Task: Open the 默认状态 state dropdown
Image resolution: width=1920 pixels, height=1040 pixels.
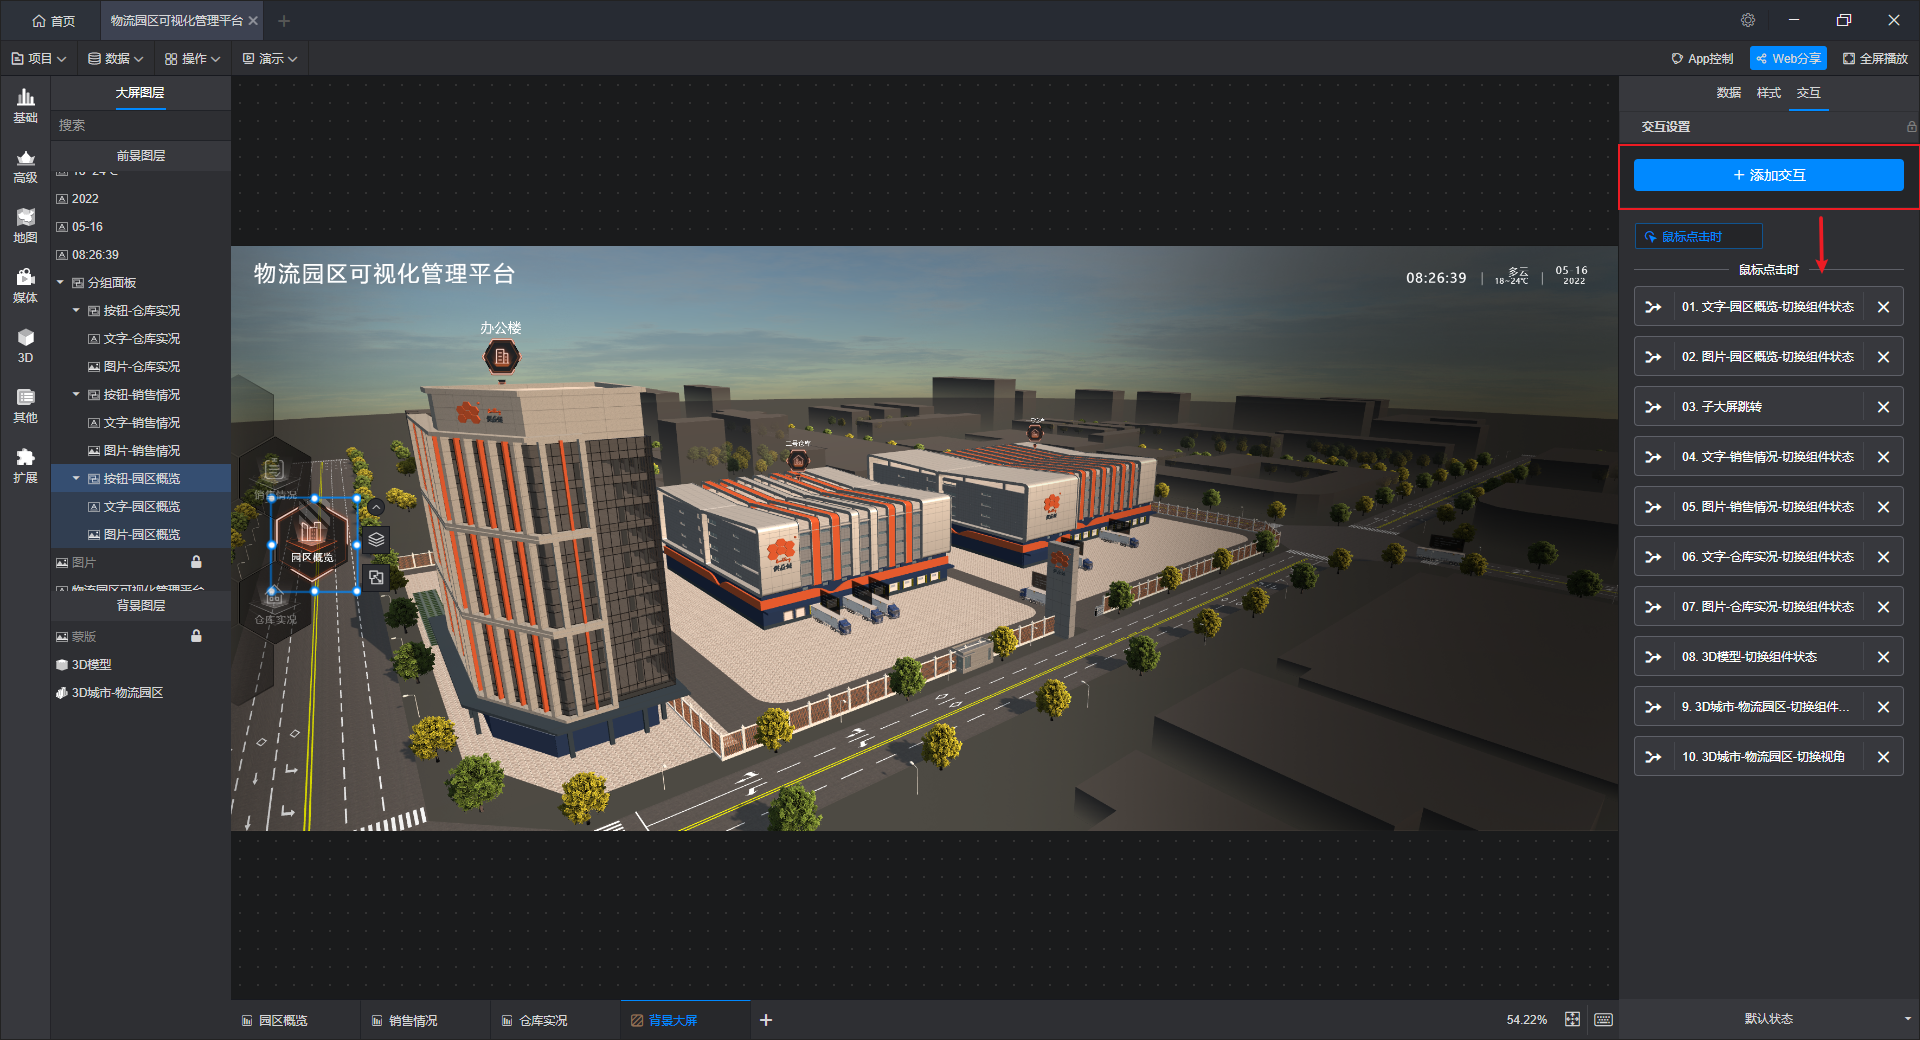Action: click(1769, 1019)
